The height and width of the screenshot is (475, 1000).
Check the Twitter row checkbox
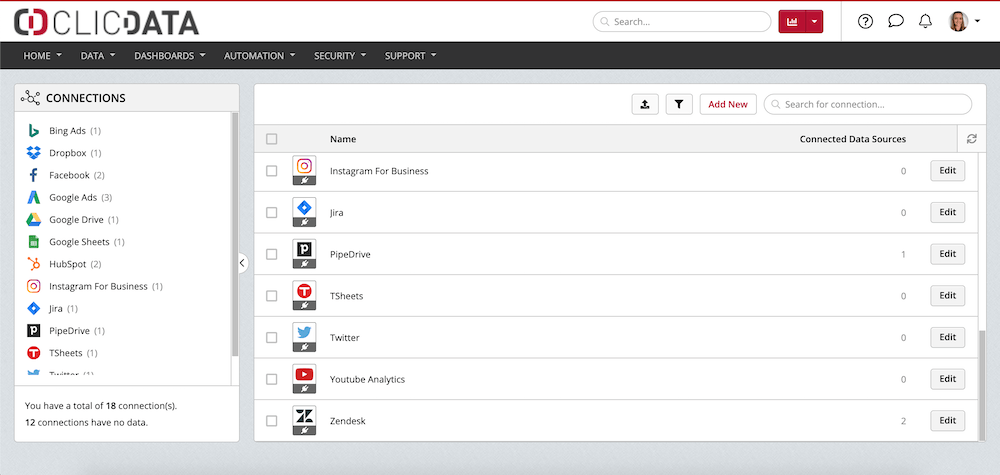point(272,337)
